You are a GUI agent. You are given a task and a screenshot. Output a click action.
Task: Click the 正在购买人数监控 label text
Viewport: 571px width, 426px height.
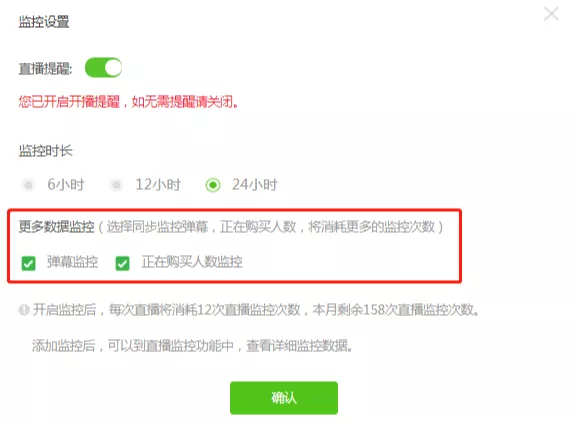pos(192,262)
